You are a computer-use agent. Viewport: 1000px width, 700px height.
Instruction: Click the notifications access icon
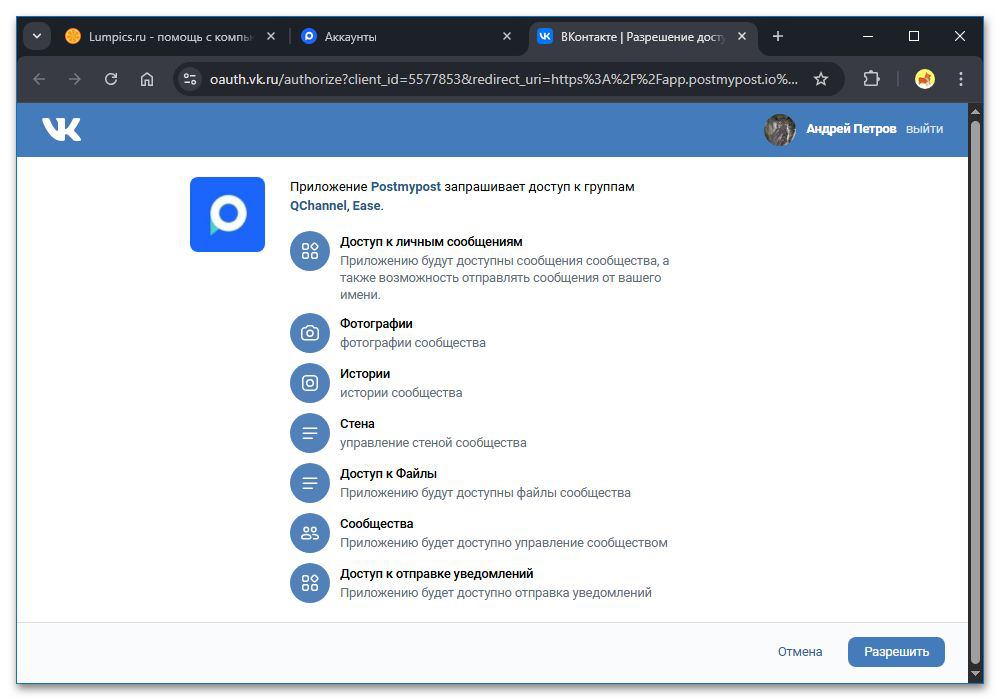(310, 583)
